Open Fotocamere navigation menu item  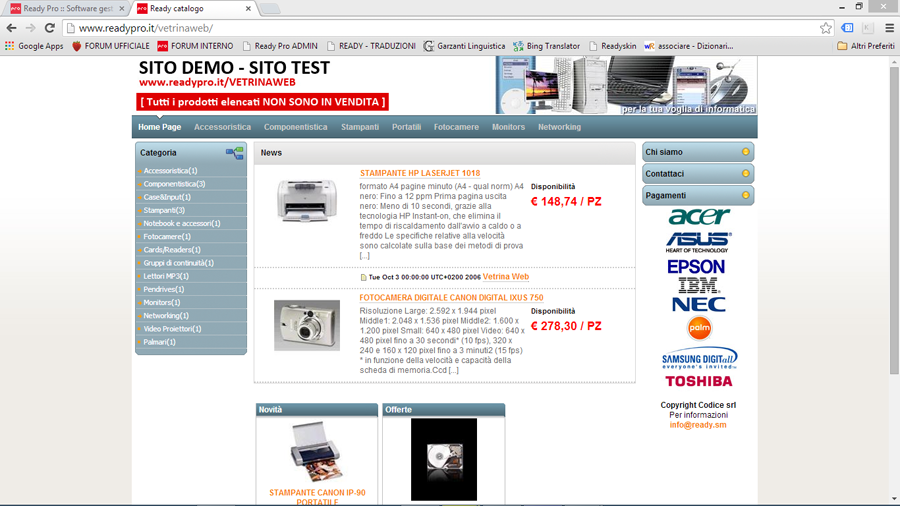tap(456, 127)
